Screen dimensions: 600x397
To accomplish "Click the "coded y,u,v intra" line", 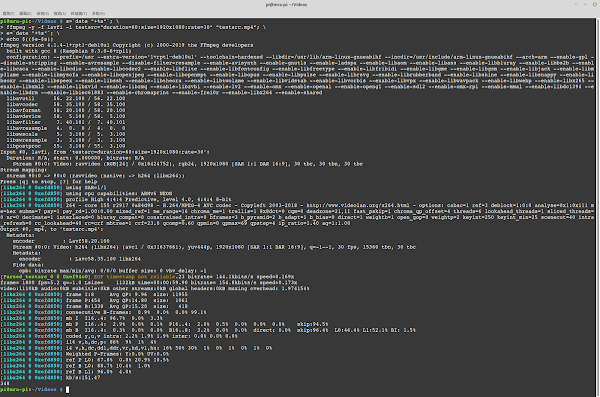I will (x=119, y=336).
